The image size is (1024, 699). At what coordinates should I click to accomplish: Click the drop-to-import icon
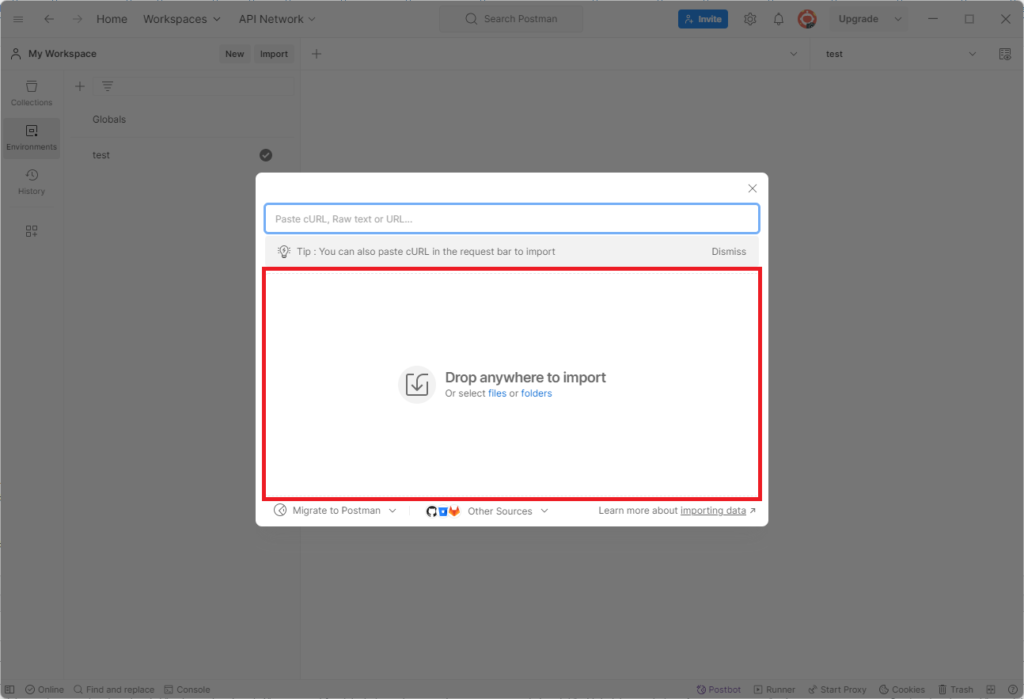pos(417,384)
